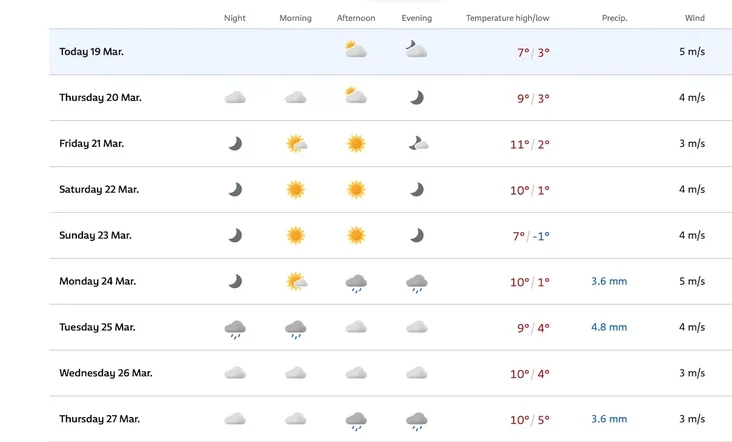Click the Precip. column header
Viewport: 732px width, 442px height.
[614, 18]
